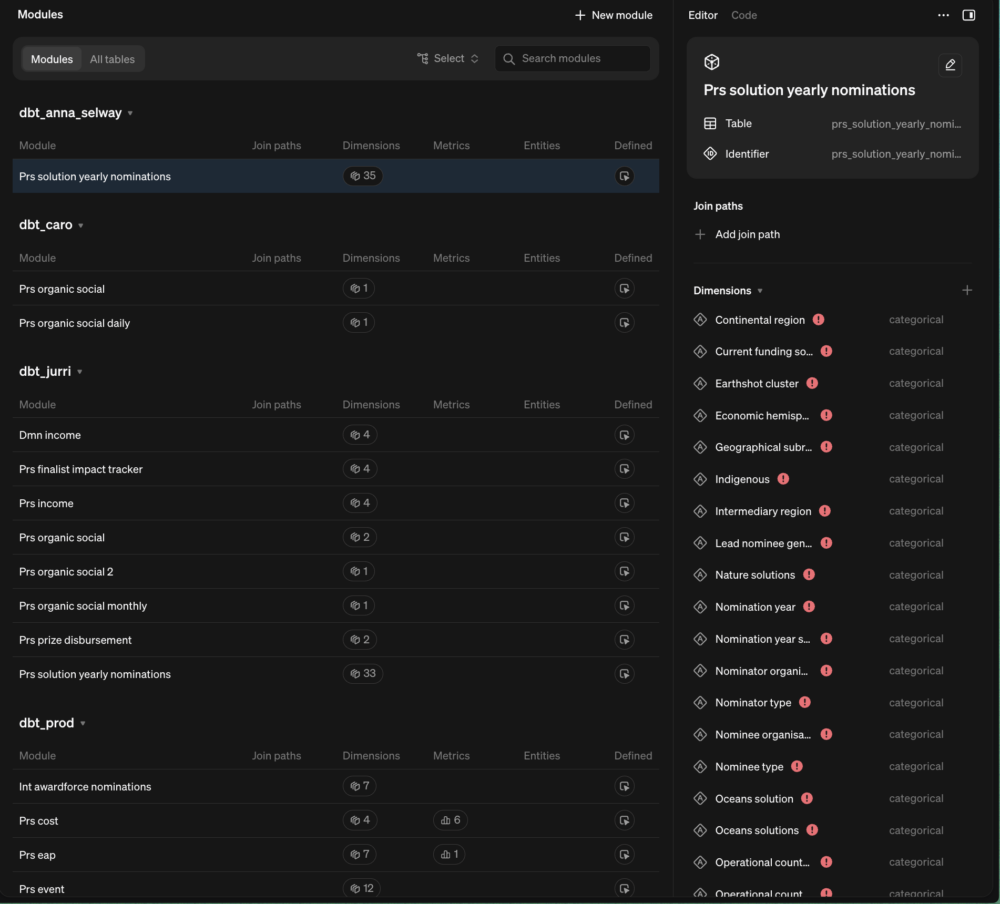
Task: Click dimensions badge 35 on selected module
Action: pos(363,176)
